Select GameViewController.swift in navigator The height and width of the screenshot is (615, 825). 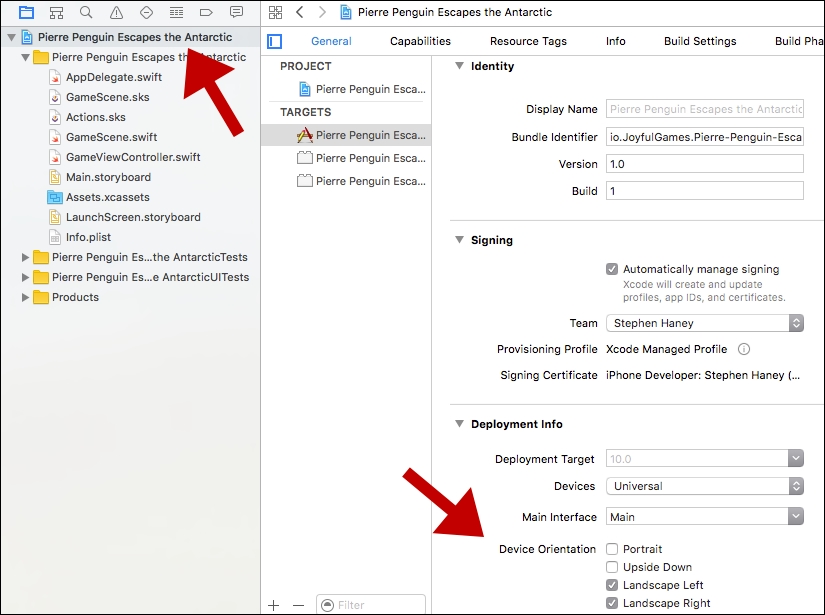tap(133, 157)
